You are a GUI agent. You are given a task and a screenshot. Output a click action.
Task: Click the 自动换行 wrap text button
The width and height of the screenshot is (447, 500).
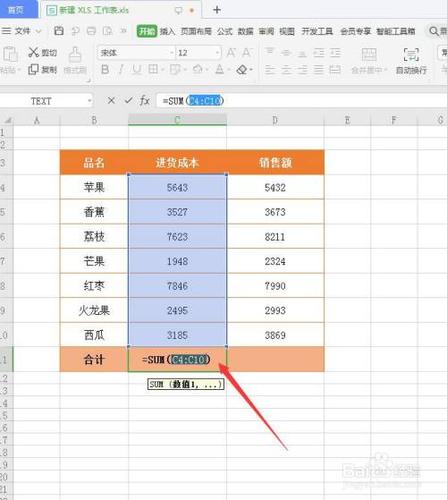coord(411,61)
